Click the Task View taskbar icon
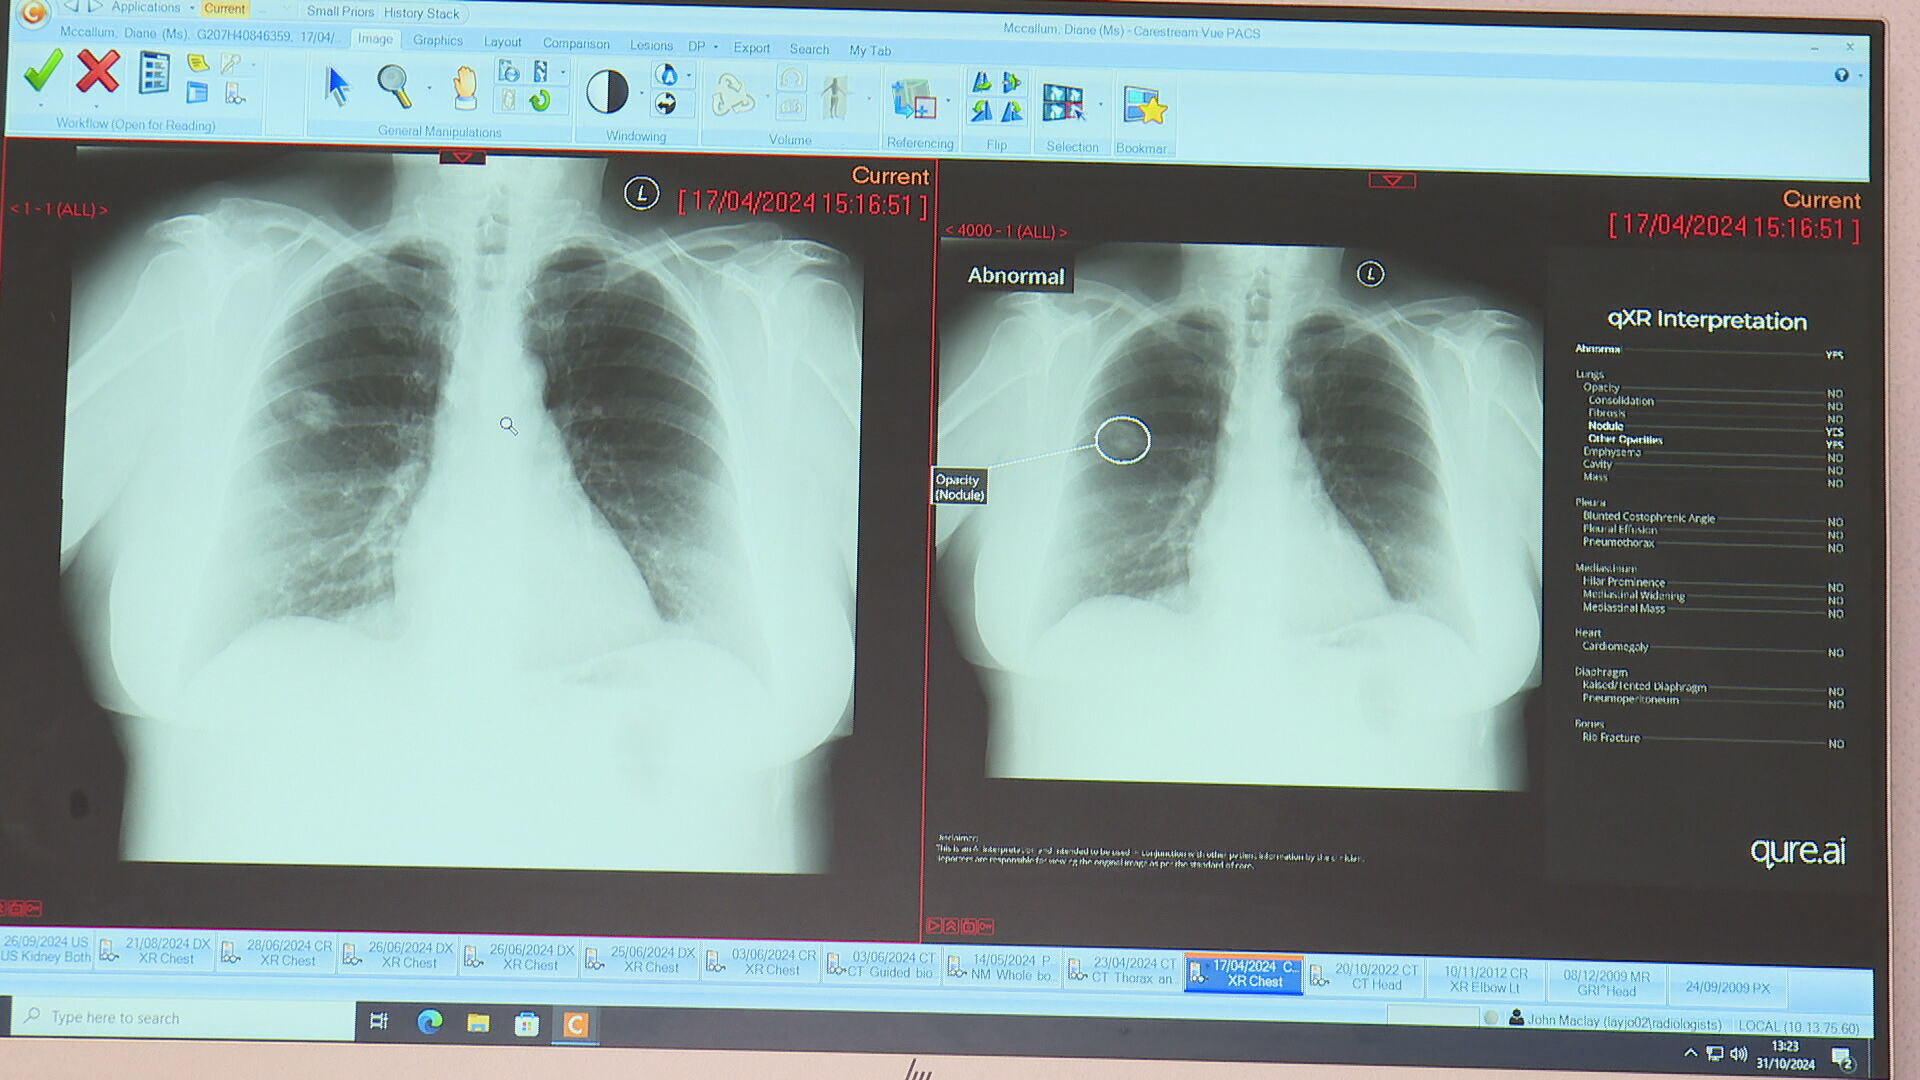1920x1080 pixels. [x=380, y=1020]
